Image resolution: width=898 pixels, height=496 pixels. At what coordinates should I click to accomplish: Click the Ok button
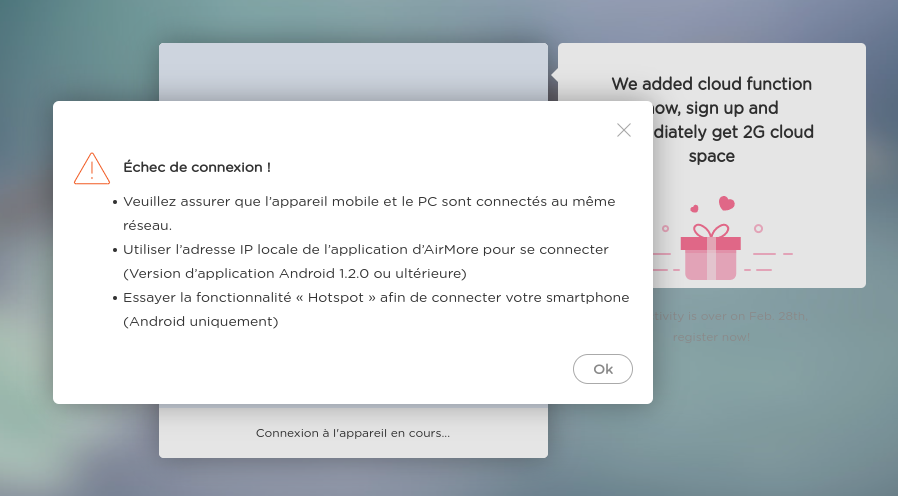coord(603,369)
